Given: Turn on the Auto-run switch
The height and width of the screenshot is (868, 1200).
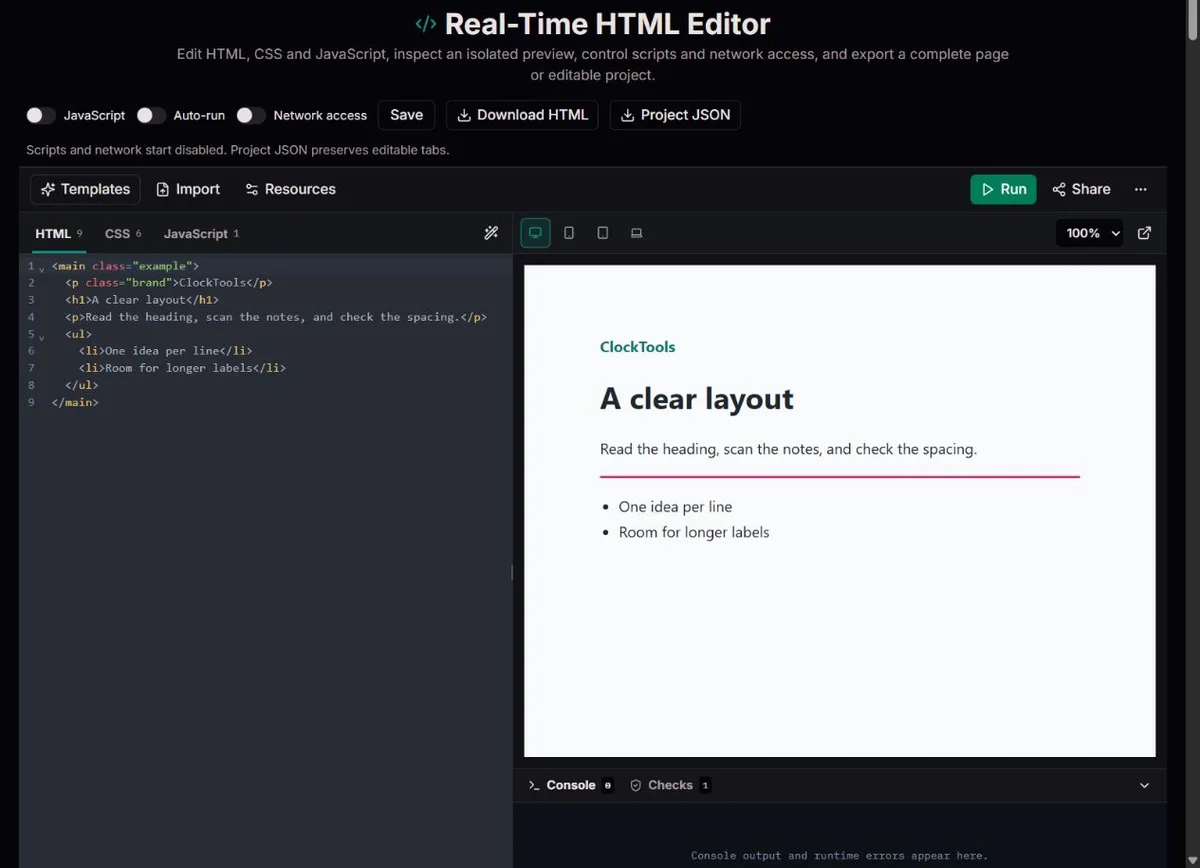Looking at the screenshot, I should point(151,115).
